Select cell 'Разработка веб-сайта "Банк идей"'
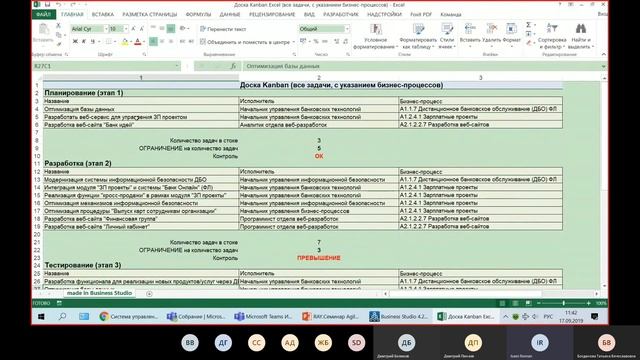Viewport: 640px width, 360px height. (x=141, y=125)
